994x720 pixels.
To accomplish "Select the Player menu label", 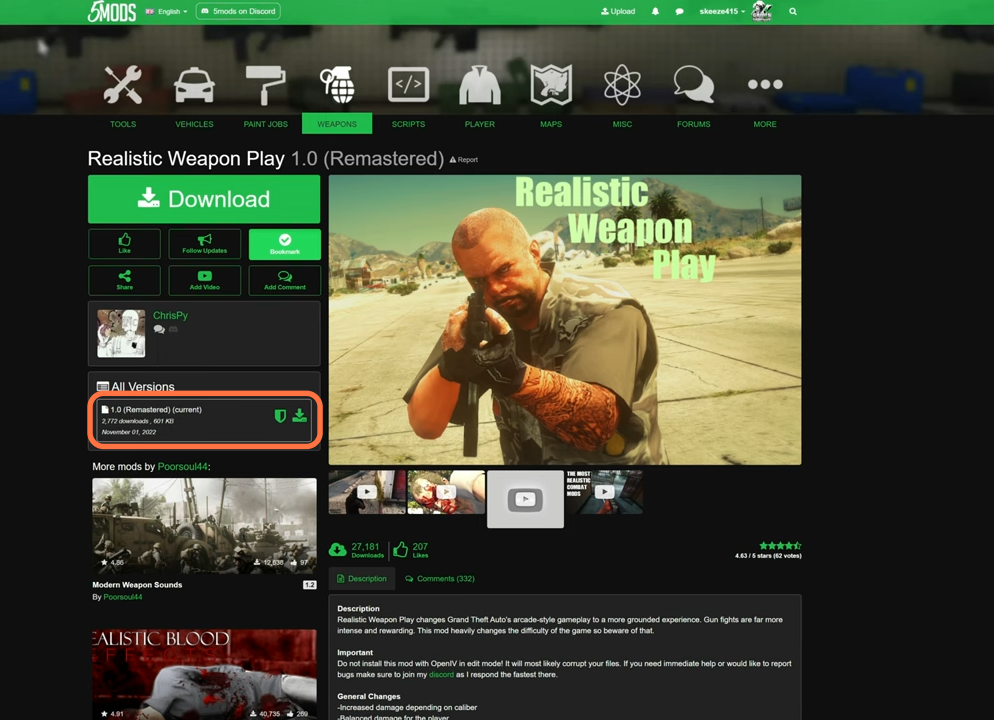I will (480, 124).
